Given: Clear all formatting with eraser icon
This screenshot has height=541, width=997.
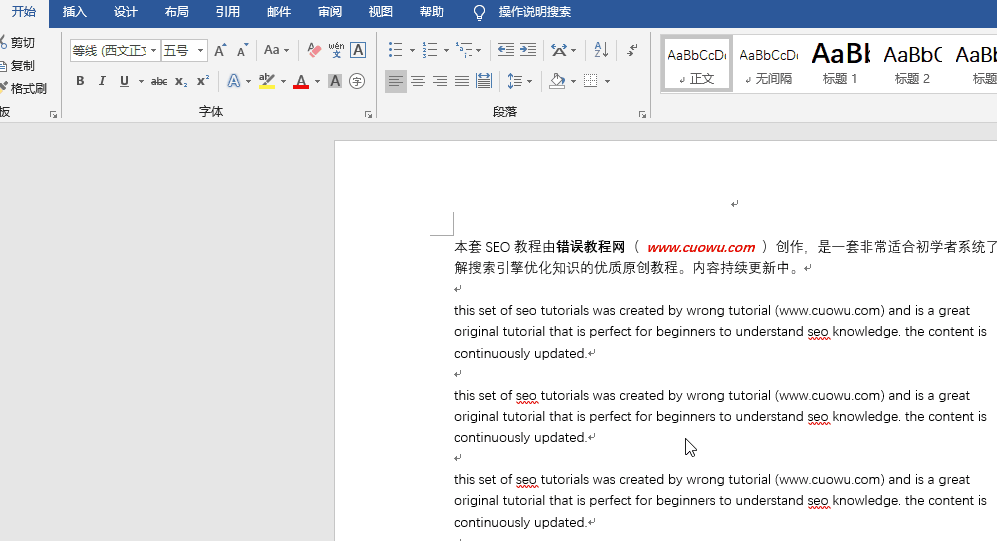Looking at the screenshot, I should [314, 50].
